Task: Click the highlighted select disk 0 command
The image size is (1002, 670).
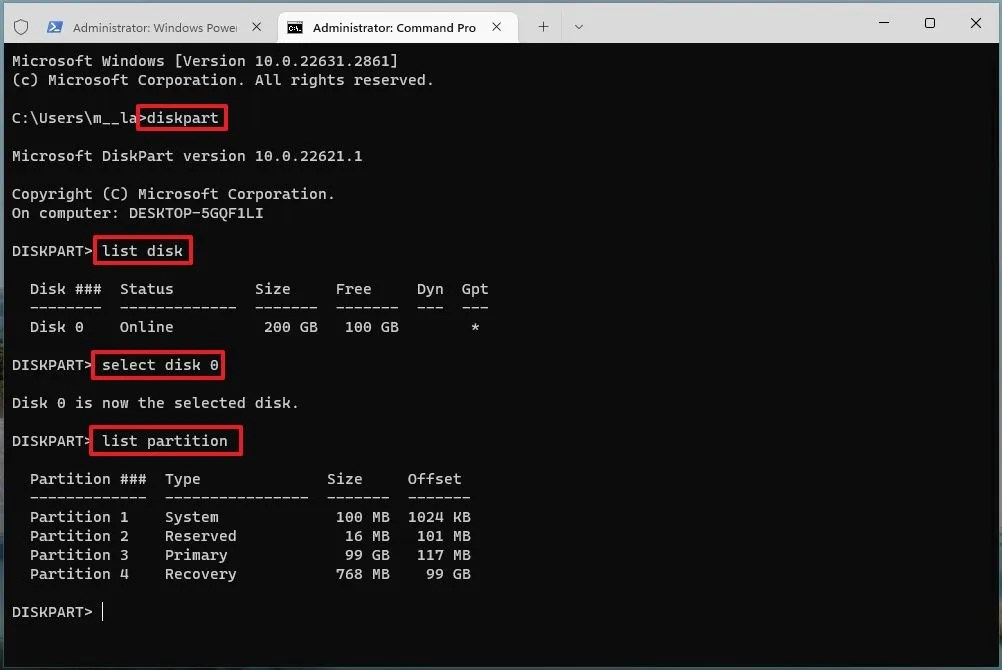Action: pos(157,365)
